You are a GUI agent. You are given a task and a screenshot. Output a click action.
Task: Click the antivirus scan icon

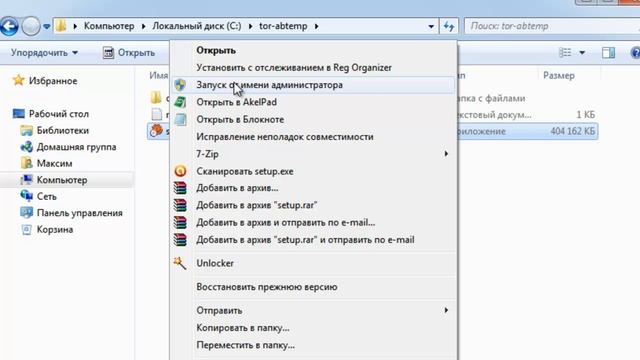[x=180, y=171]
